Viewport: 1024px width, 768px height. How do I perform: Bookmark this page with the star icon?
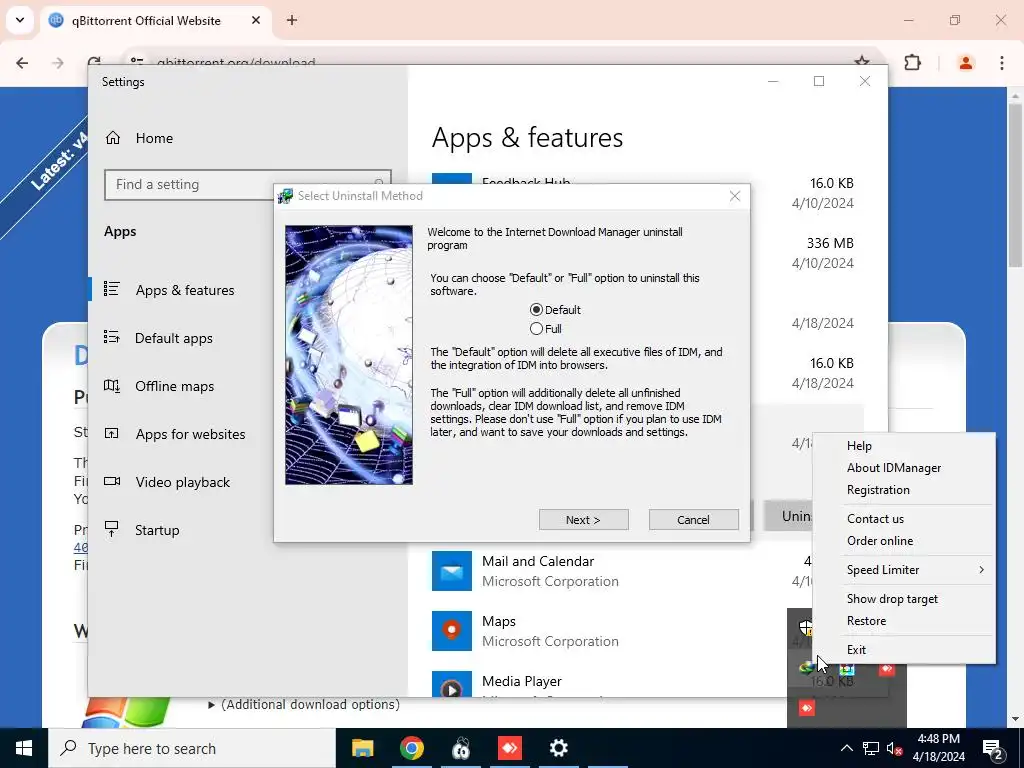[x=862, y=63]
